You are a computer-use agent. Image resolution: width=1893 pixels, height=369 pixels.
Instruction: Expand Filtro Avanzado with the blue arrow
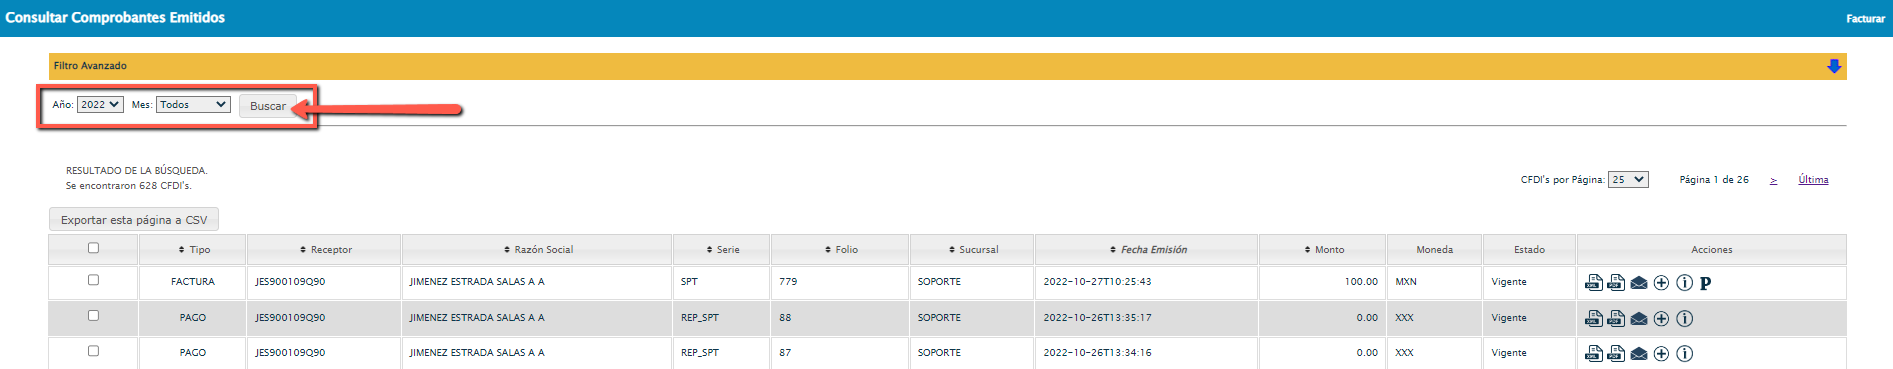pos(1834,66)
